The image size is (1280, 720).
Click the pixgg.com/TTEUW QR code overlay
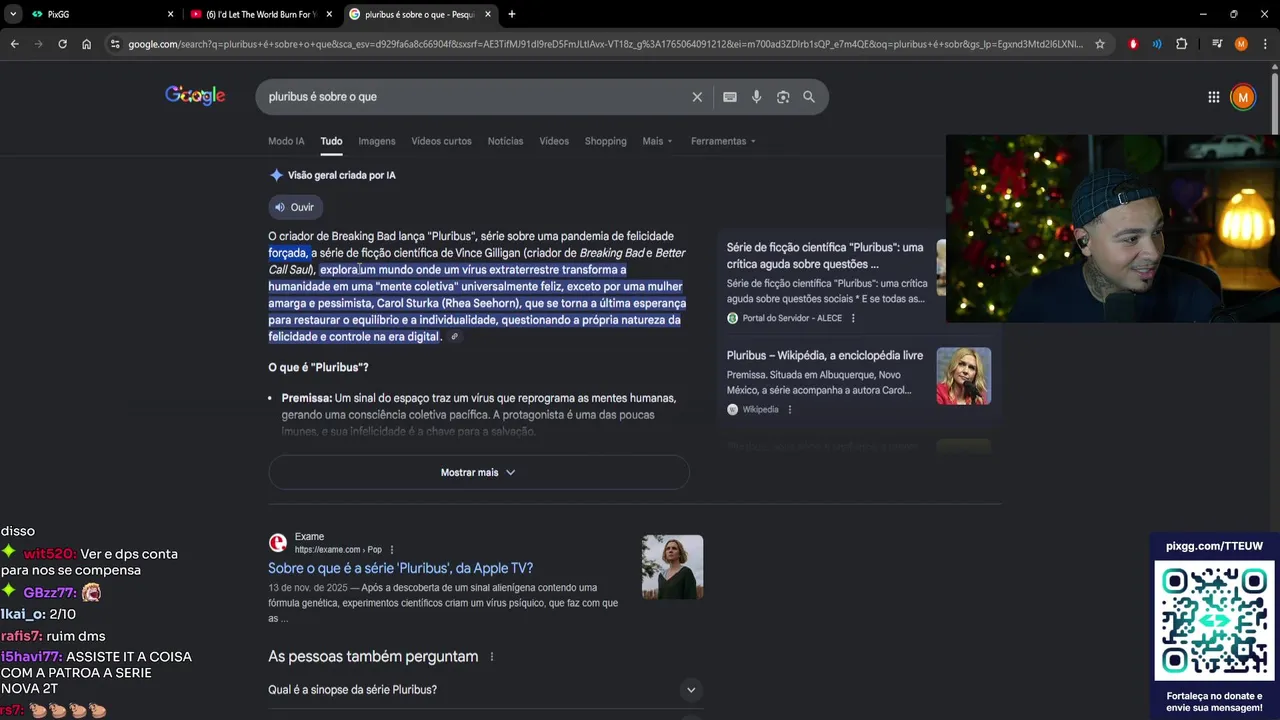point(1214,620)
